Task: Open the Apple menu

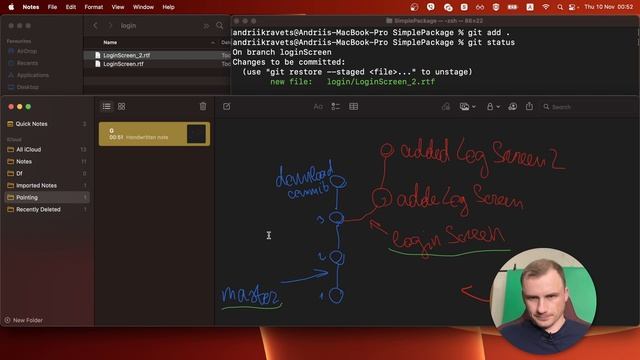Action: tap(11, 7)
